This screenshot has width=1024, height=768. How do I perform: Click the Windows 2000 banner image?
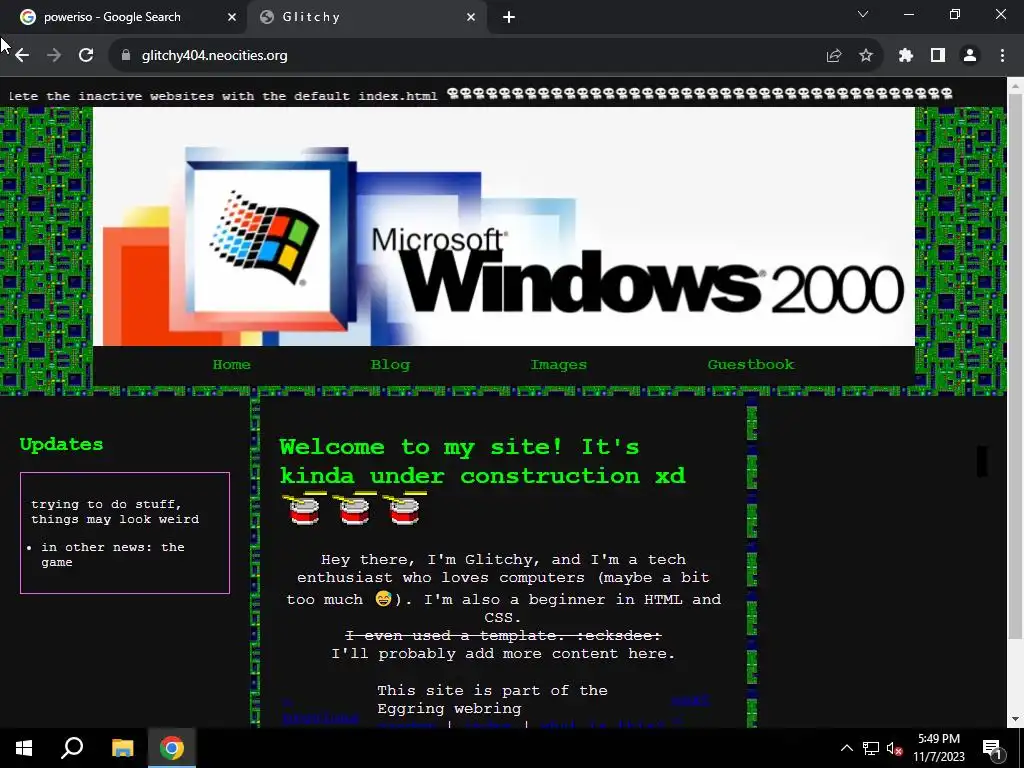(x=504, y=227)
